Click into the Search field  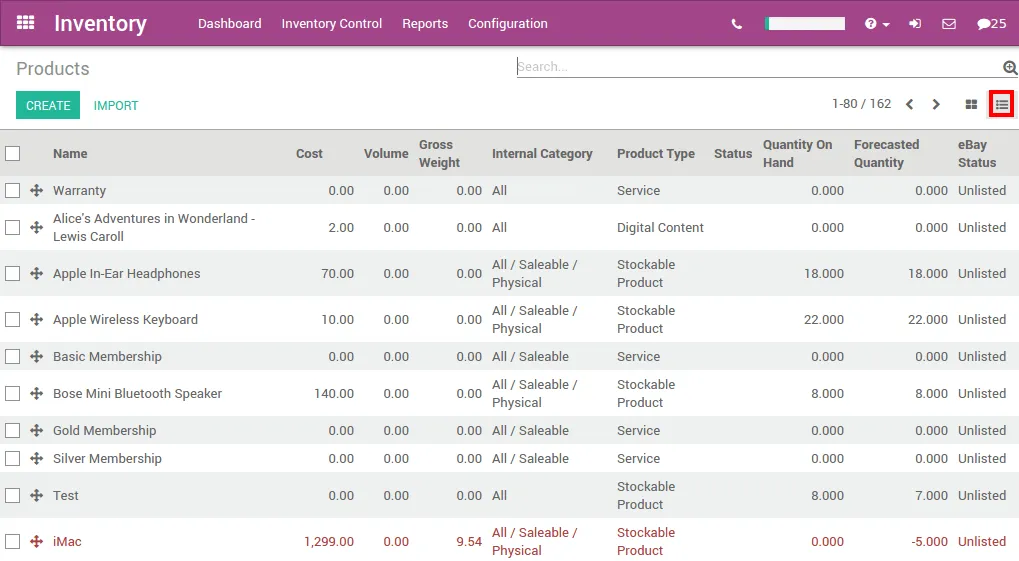point(758,67)
